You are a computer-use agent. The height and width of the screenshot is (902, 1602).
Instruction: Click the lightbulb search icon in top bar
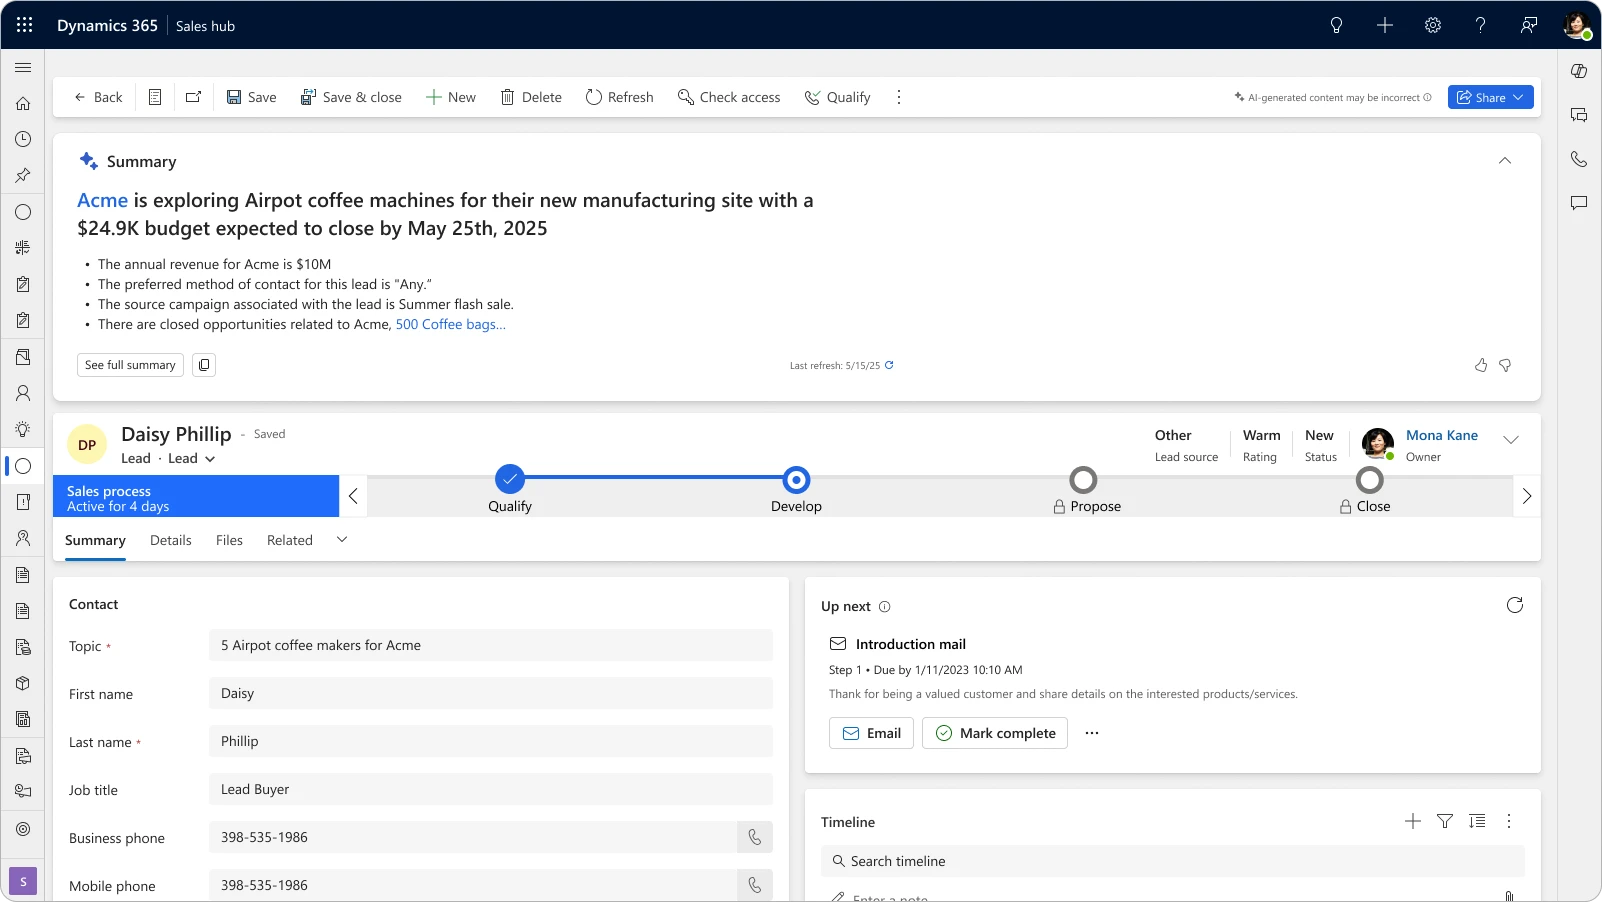[1336, 25]
